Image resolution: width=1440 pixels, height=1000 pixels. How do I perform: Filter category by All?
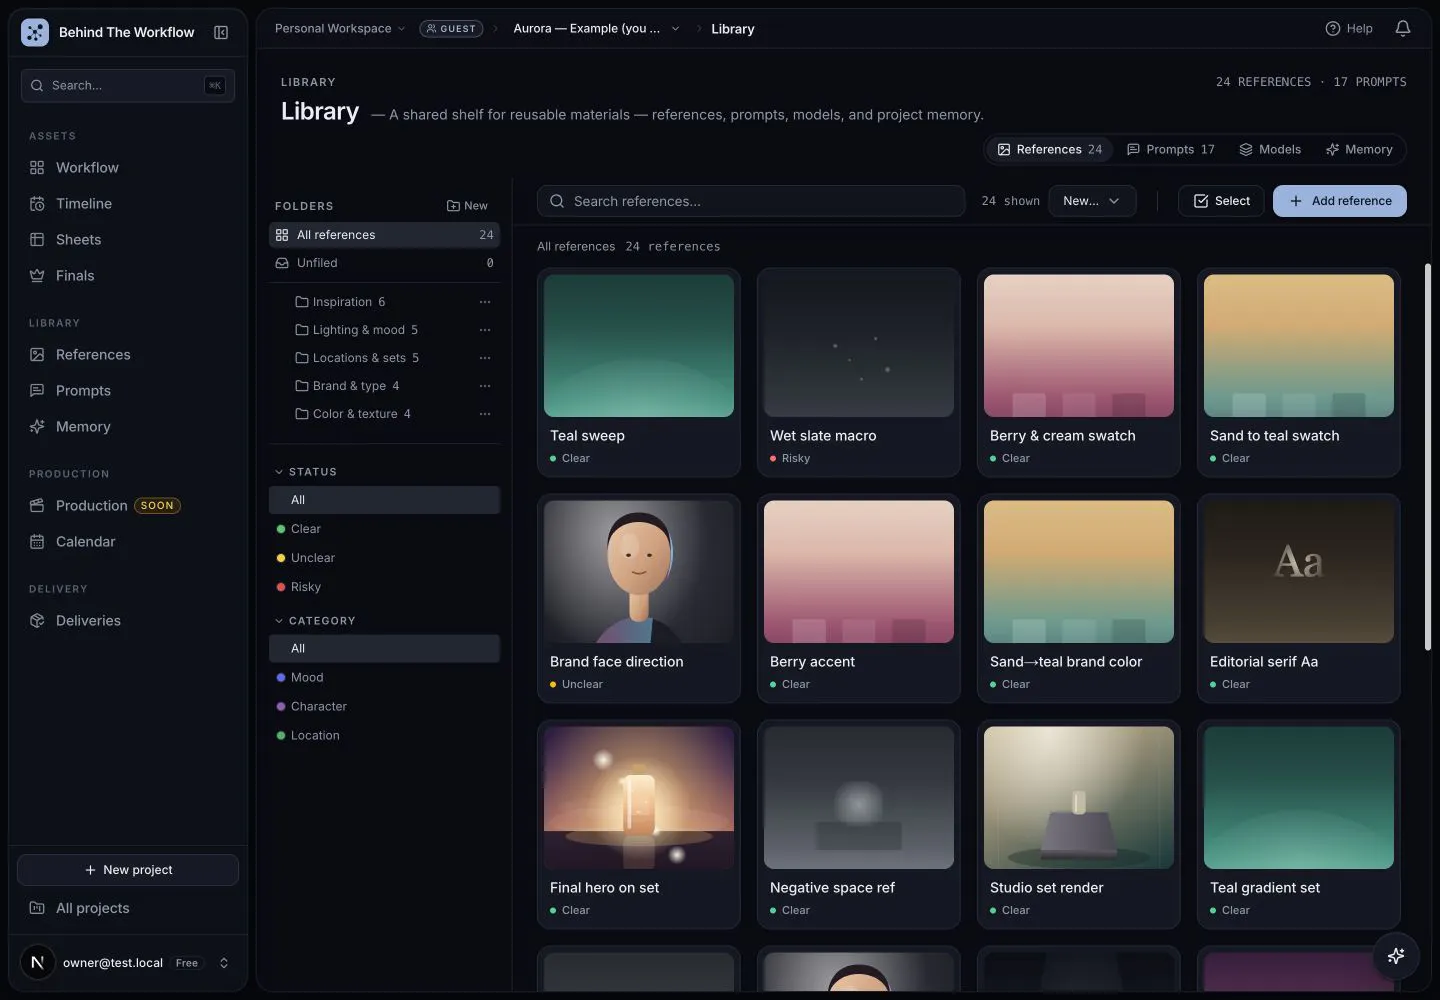click(384, 649)
